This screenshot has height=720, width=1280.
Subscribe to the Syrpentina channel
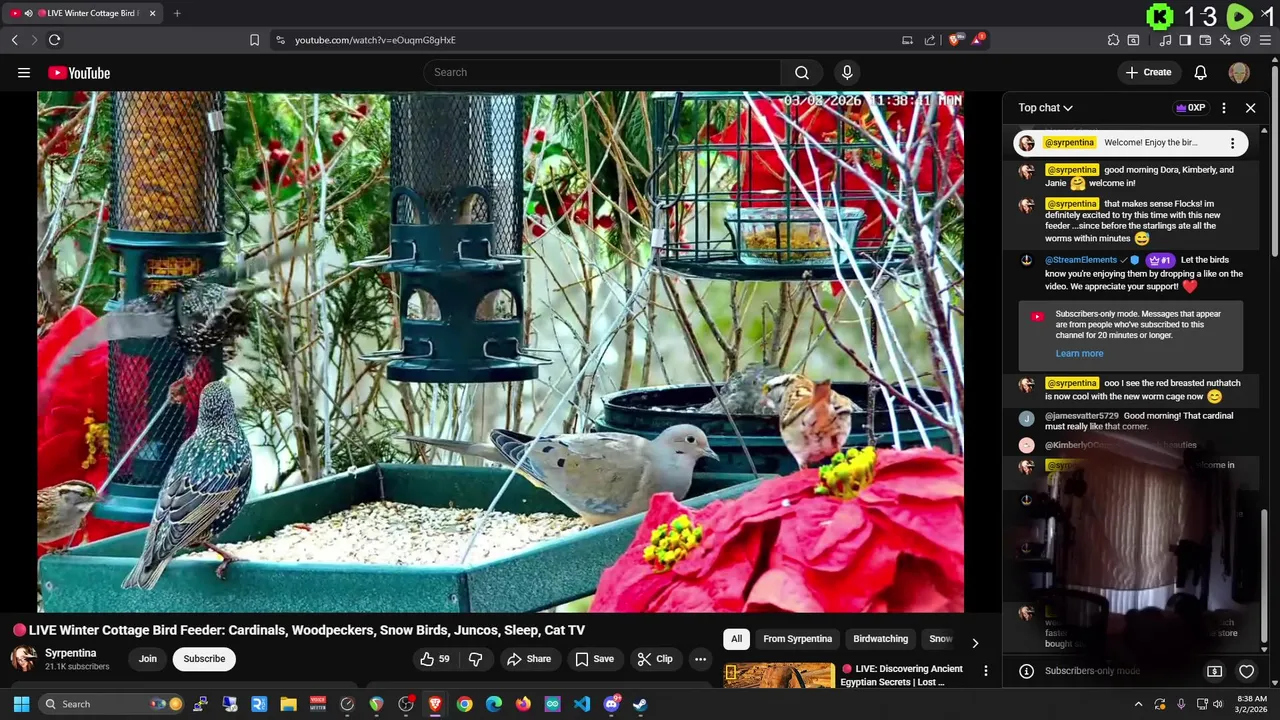click(x=204, y=659)
